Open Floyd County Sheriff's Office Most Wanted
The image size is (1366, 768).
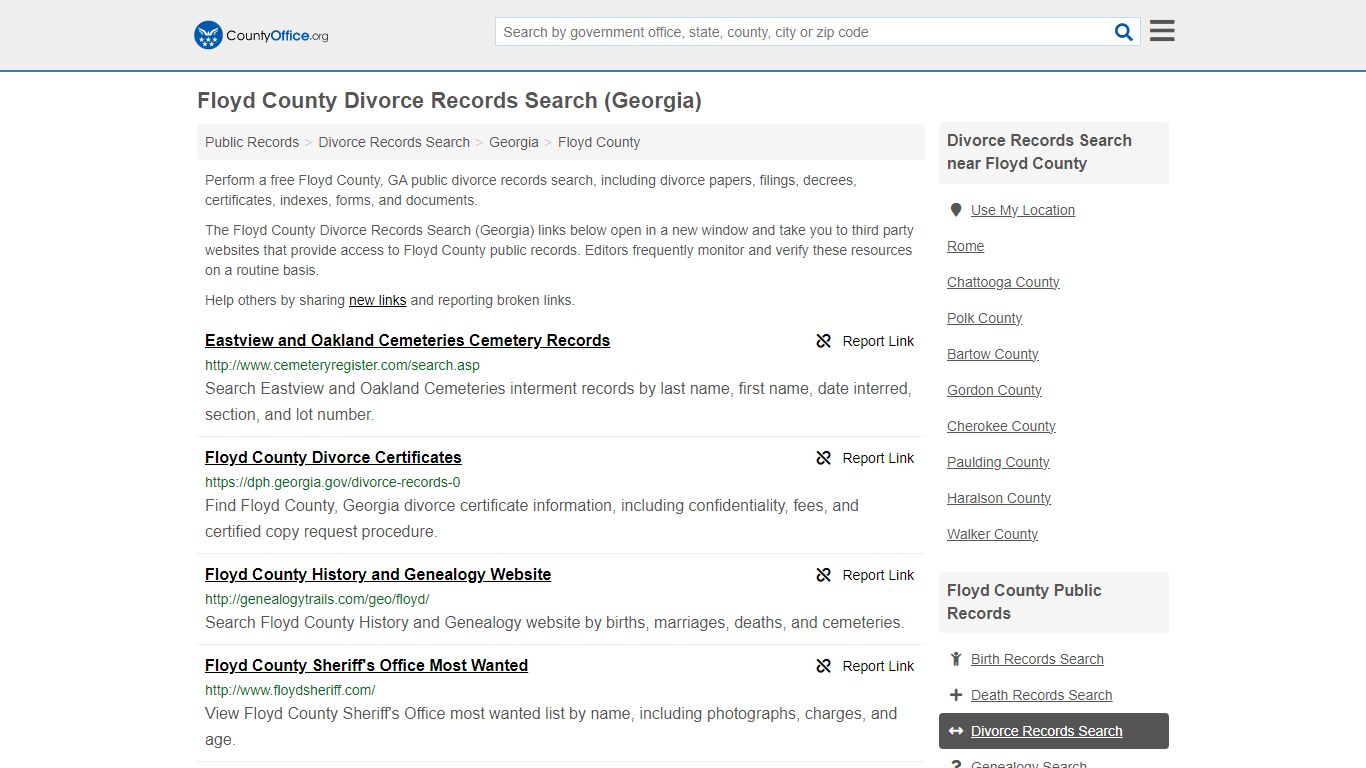[x=366, y=665]
